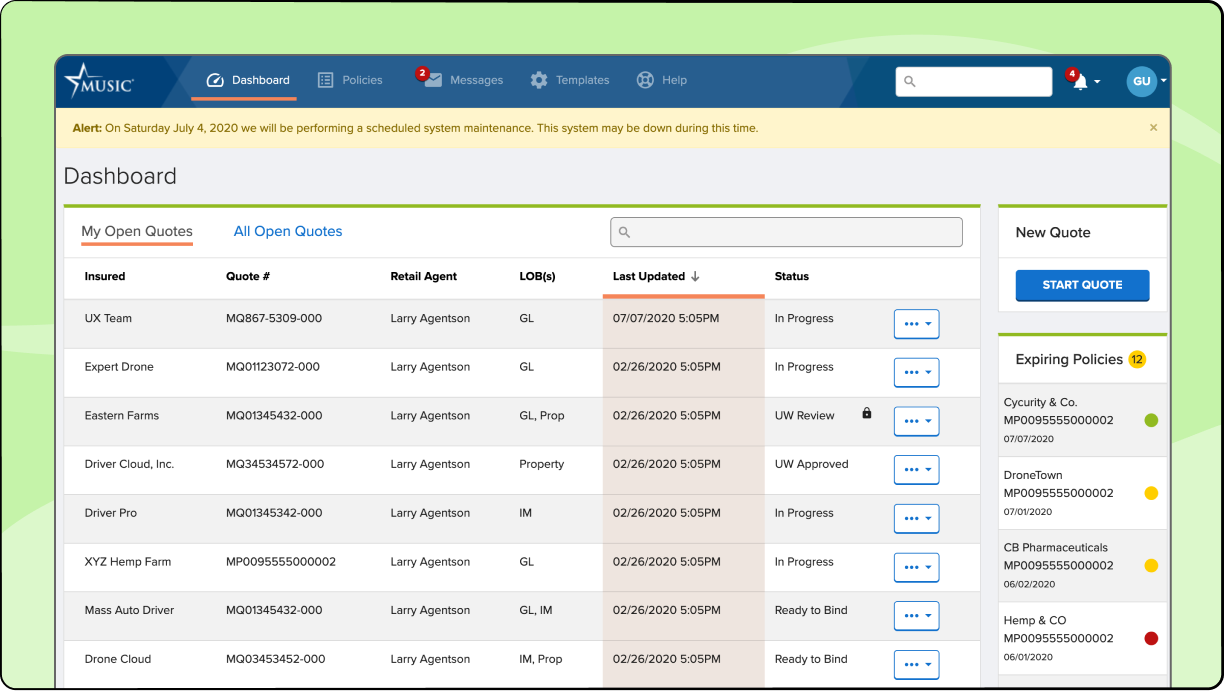Dismiss the maintenance alert banner
Viewport: 1224px width, 691px height.
1153,128
